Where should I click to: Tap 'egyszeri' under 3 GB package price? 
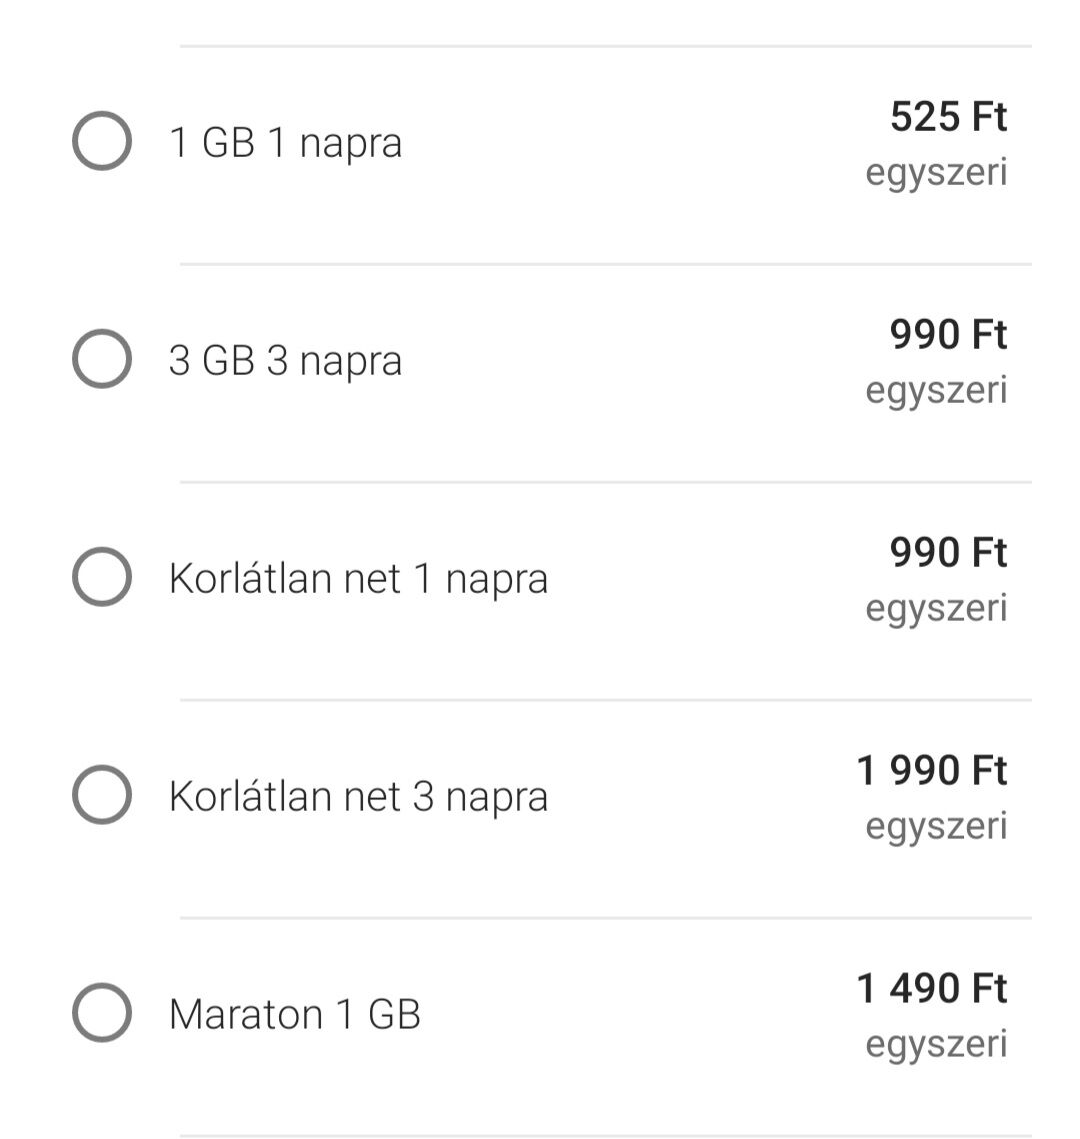click(936, 392)
